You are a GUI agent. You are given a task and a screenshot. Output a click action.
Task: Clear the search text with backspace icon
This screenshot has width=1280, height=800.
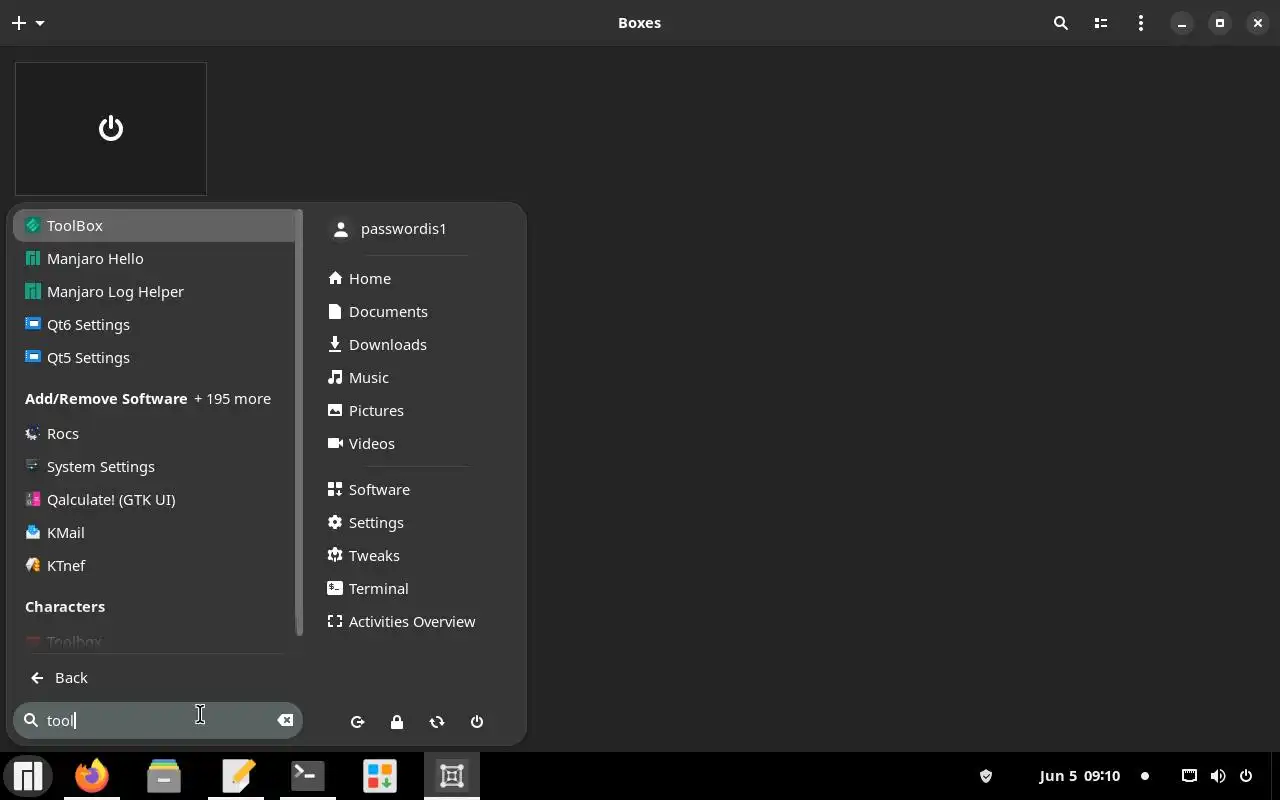click(x=285, y=720)
